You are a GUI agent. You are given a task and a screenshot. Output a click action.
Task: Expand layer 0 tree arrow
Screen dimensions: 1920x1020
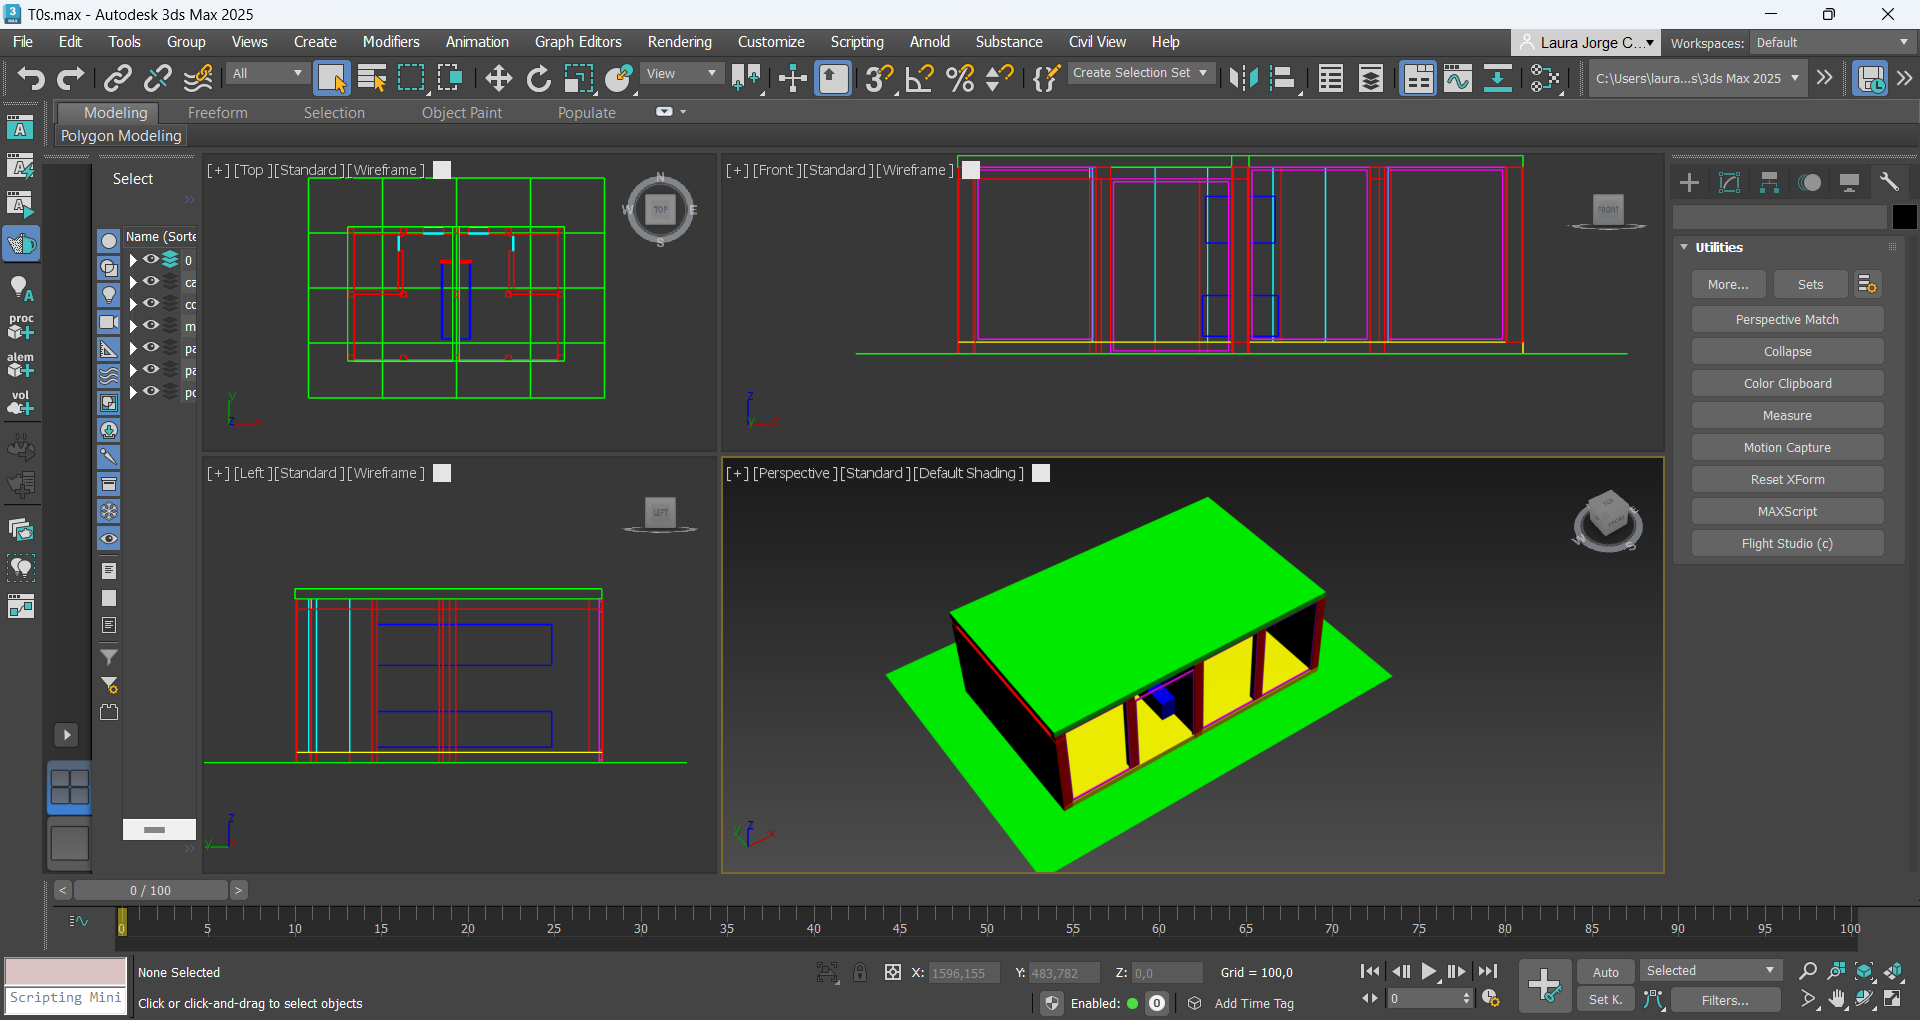pyautogui.click(x=132, y=260)
